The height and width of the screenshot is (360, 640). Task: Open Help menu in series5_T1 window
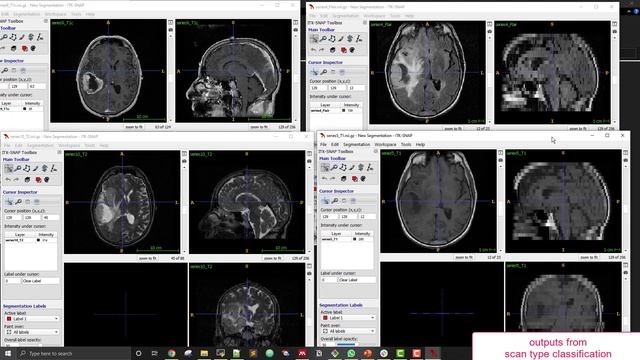point(420,144)
